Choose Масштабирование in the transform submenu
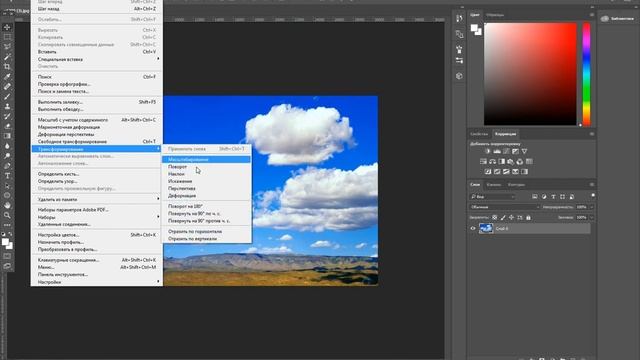 click(206, 159)
